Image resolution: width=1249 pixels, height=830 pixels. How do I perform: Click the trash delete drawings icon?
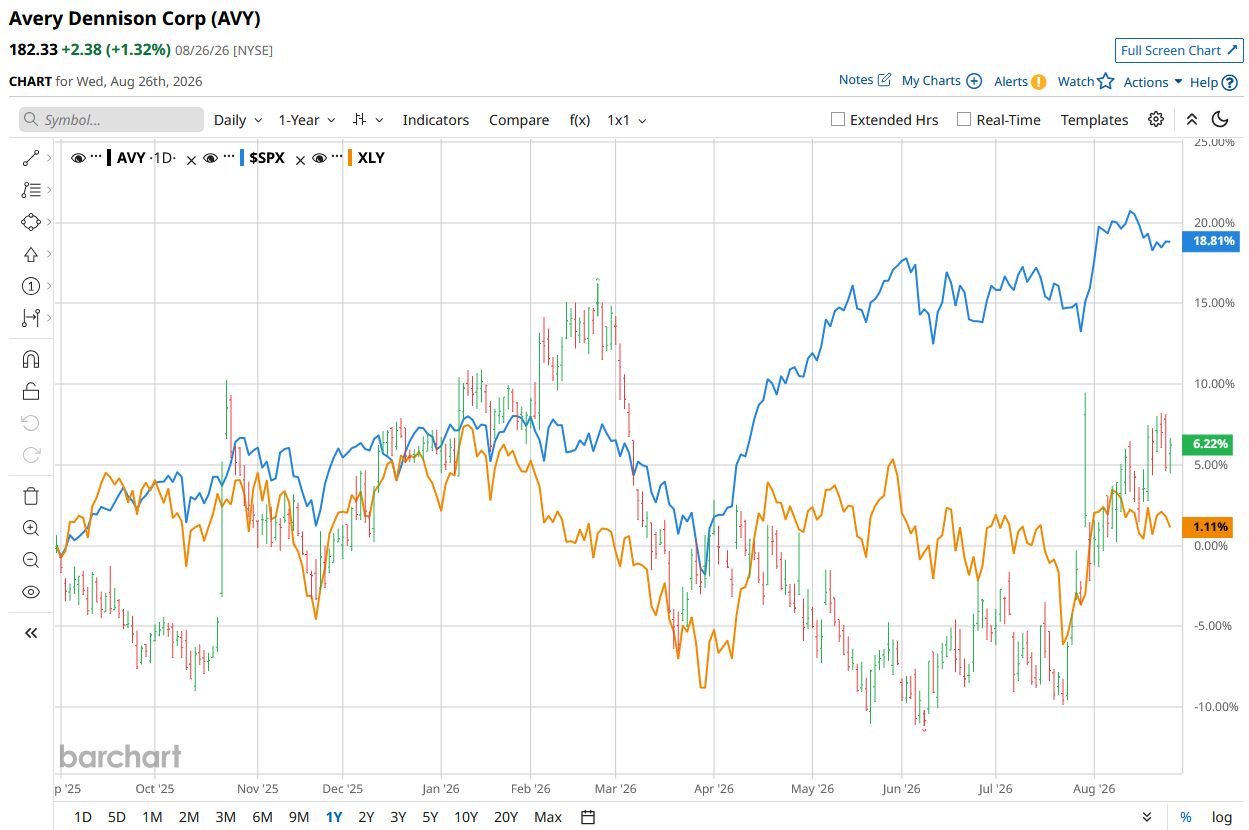pos(30,496)
